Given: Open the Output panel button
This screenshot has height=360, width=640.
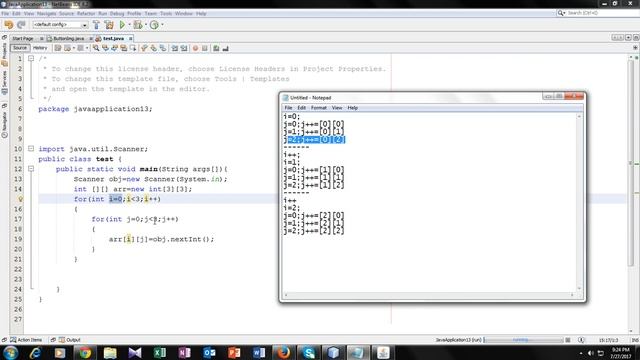Looking at the screenshot, I should click(70, 340).
